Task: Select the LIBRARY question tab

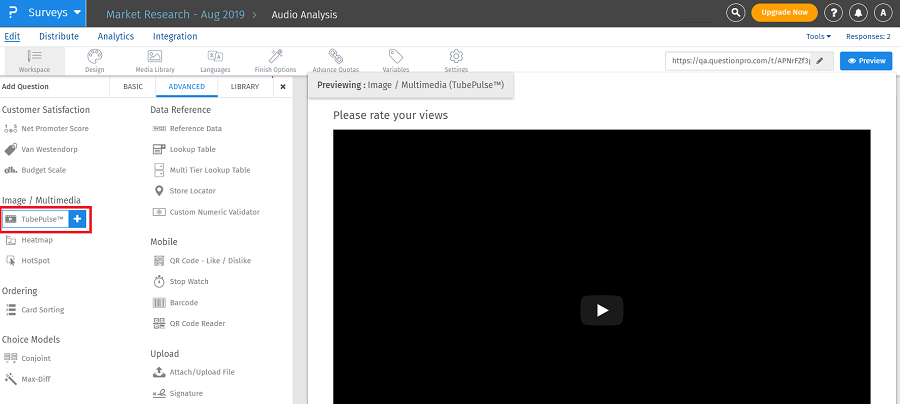Action: [x=244, y=87]
